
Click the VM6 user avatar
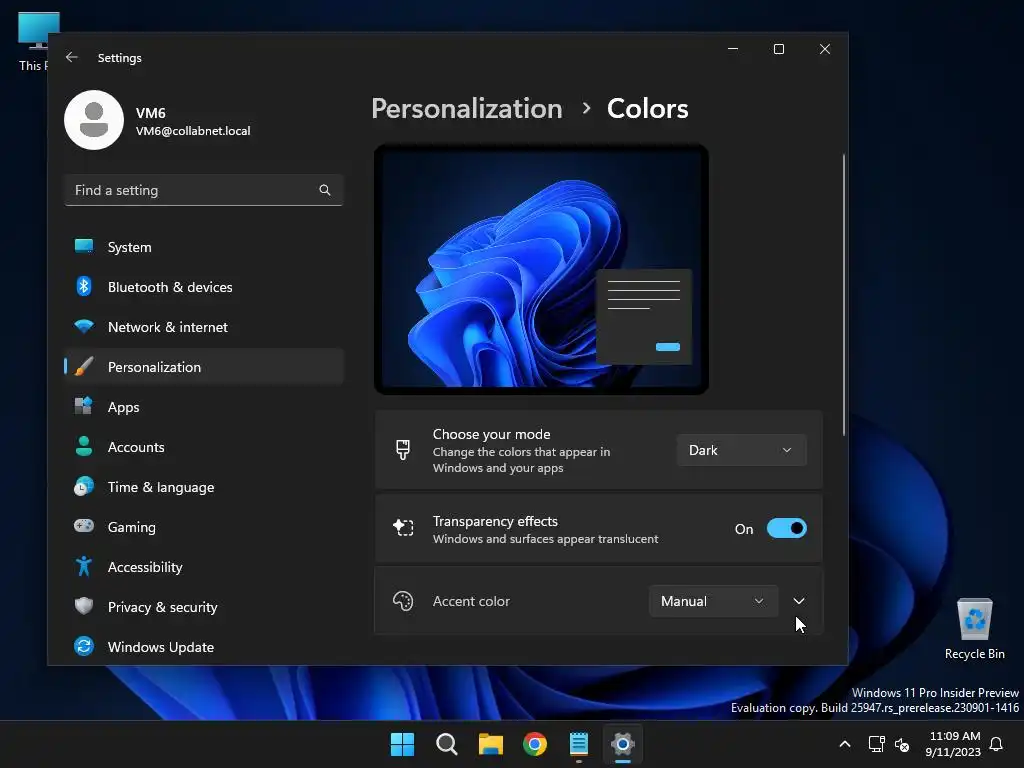pos(94,120)
